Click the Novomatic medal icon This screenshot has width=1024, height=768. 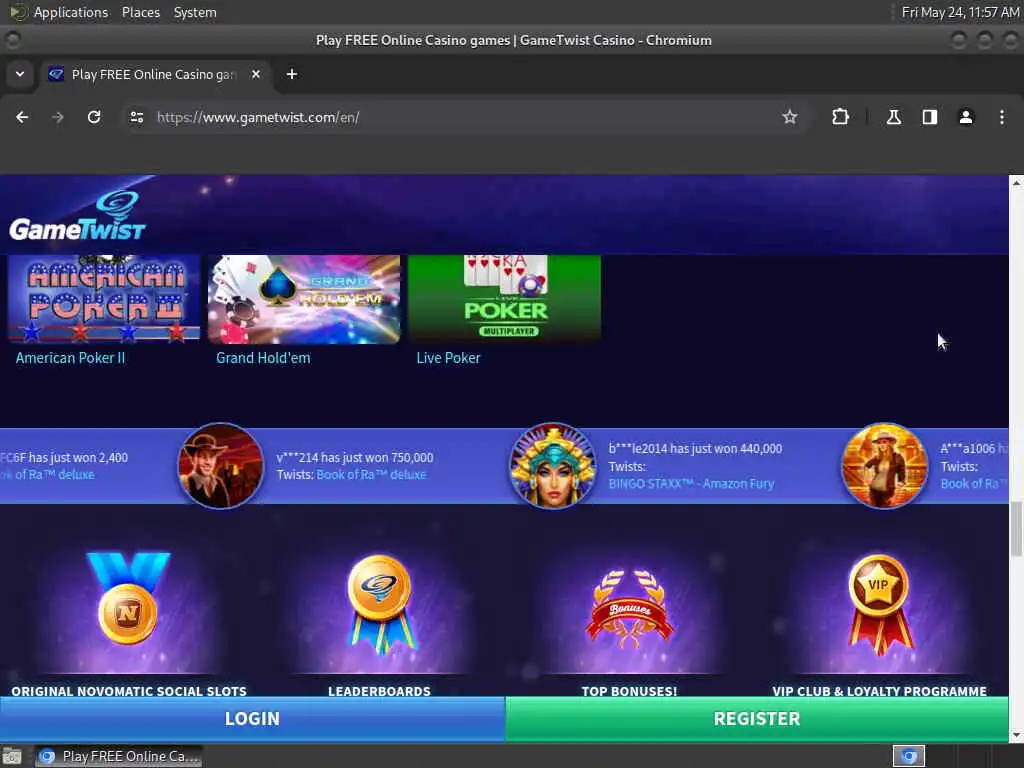click(x=128, y=599)
